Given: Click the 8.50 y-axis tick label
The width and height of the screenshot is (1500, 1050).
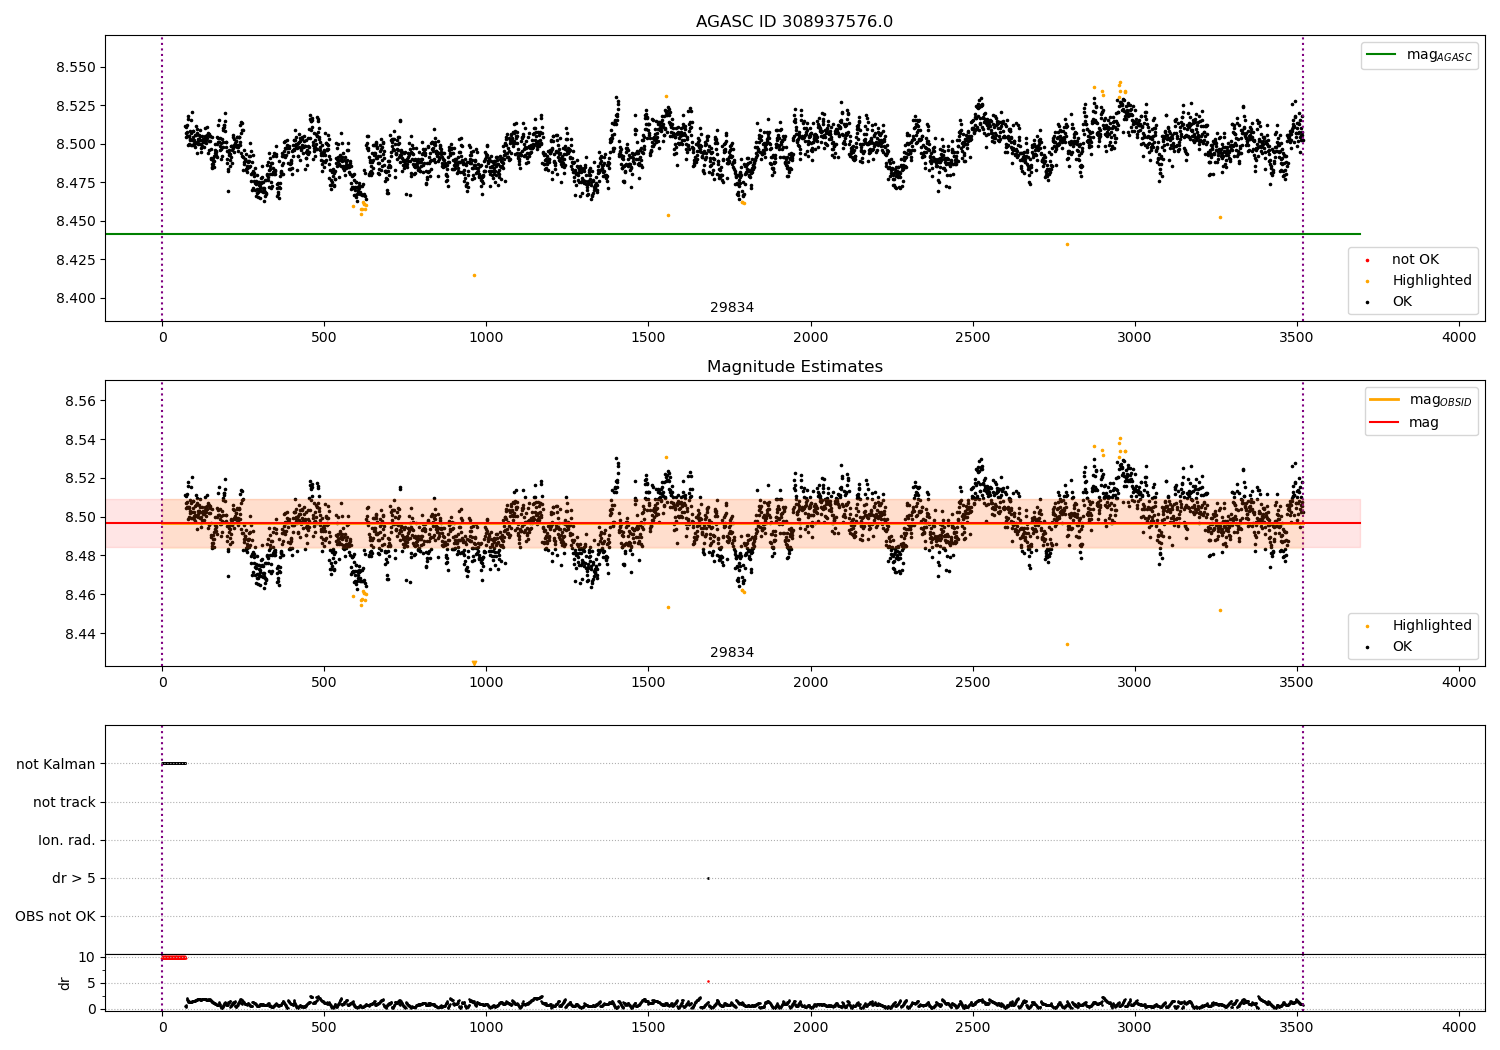Looking at the screenshot, I should tap(80, 517).
